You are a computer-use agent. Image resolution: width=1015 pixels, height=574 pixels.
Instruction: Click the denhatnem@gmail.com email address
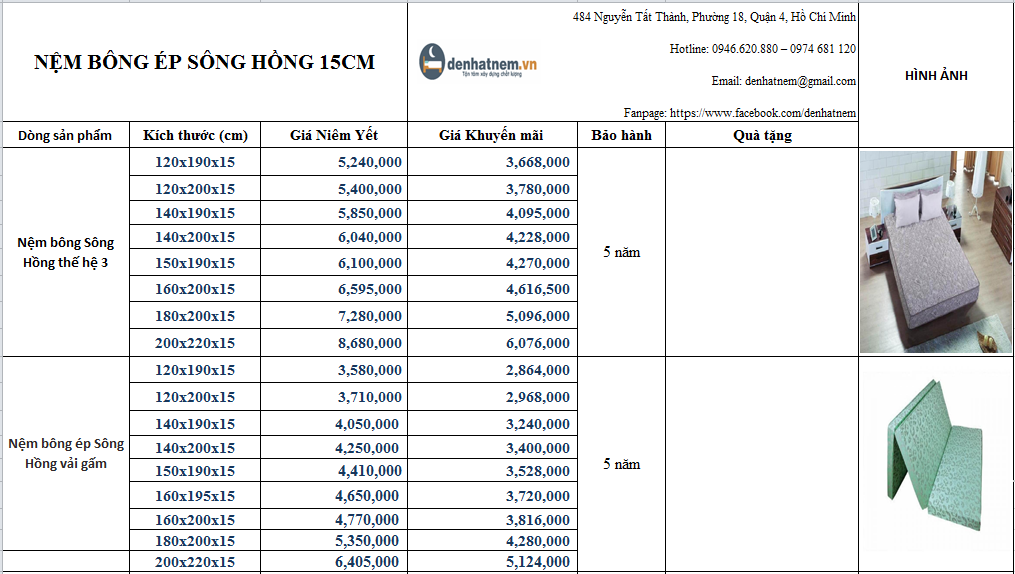(800, 81)
